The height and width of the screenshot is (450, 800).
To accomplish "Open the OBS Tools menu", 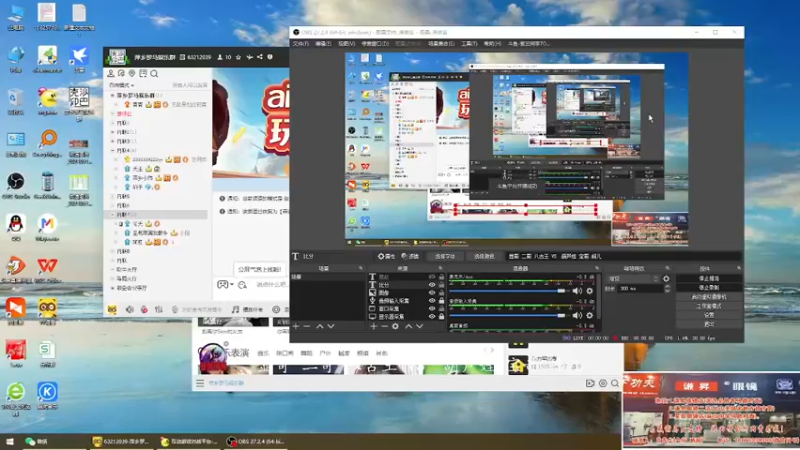I will 469,44.
